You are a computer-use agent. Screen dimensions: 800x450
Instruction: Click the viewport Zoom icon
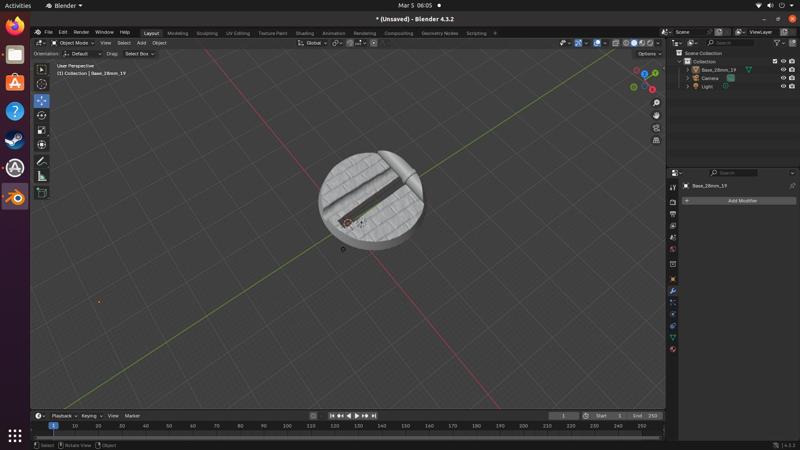coord(656,103)
